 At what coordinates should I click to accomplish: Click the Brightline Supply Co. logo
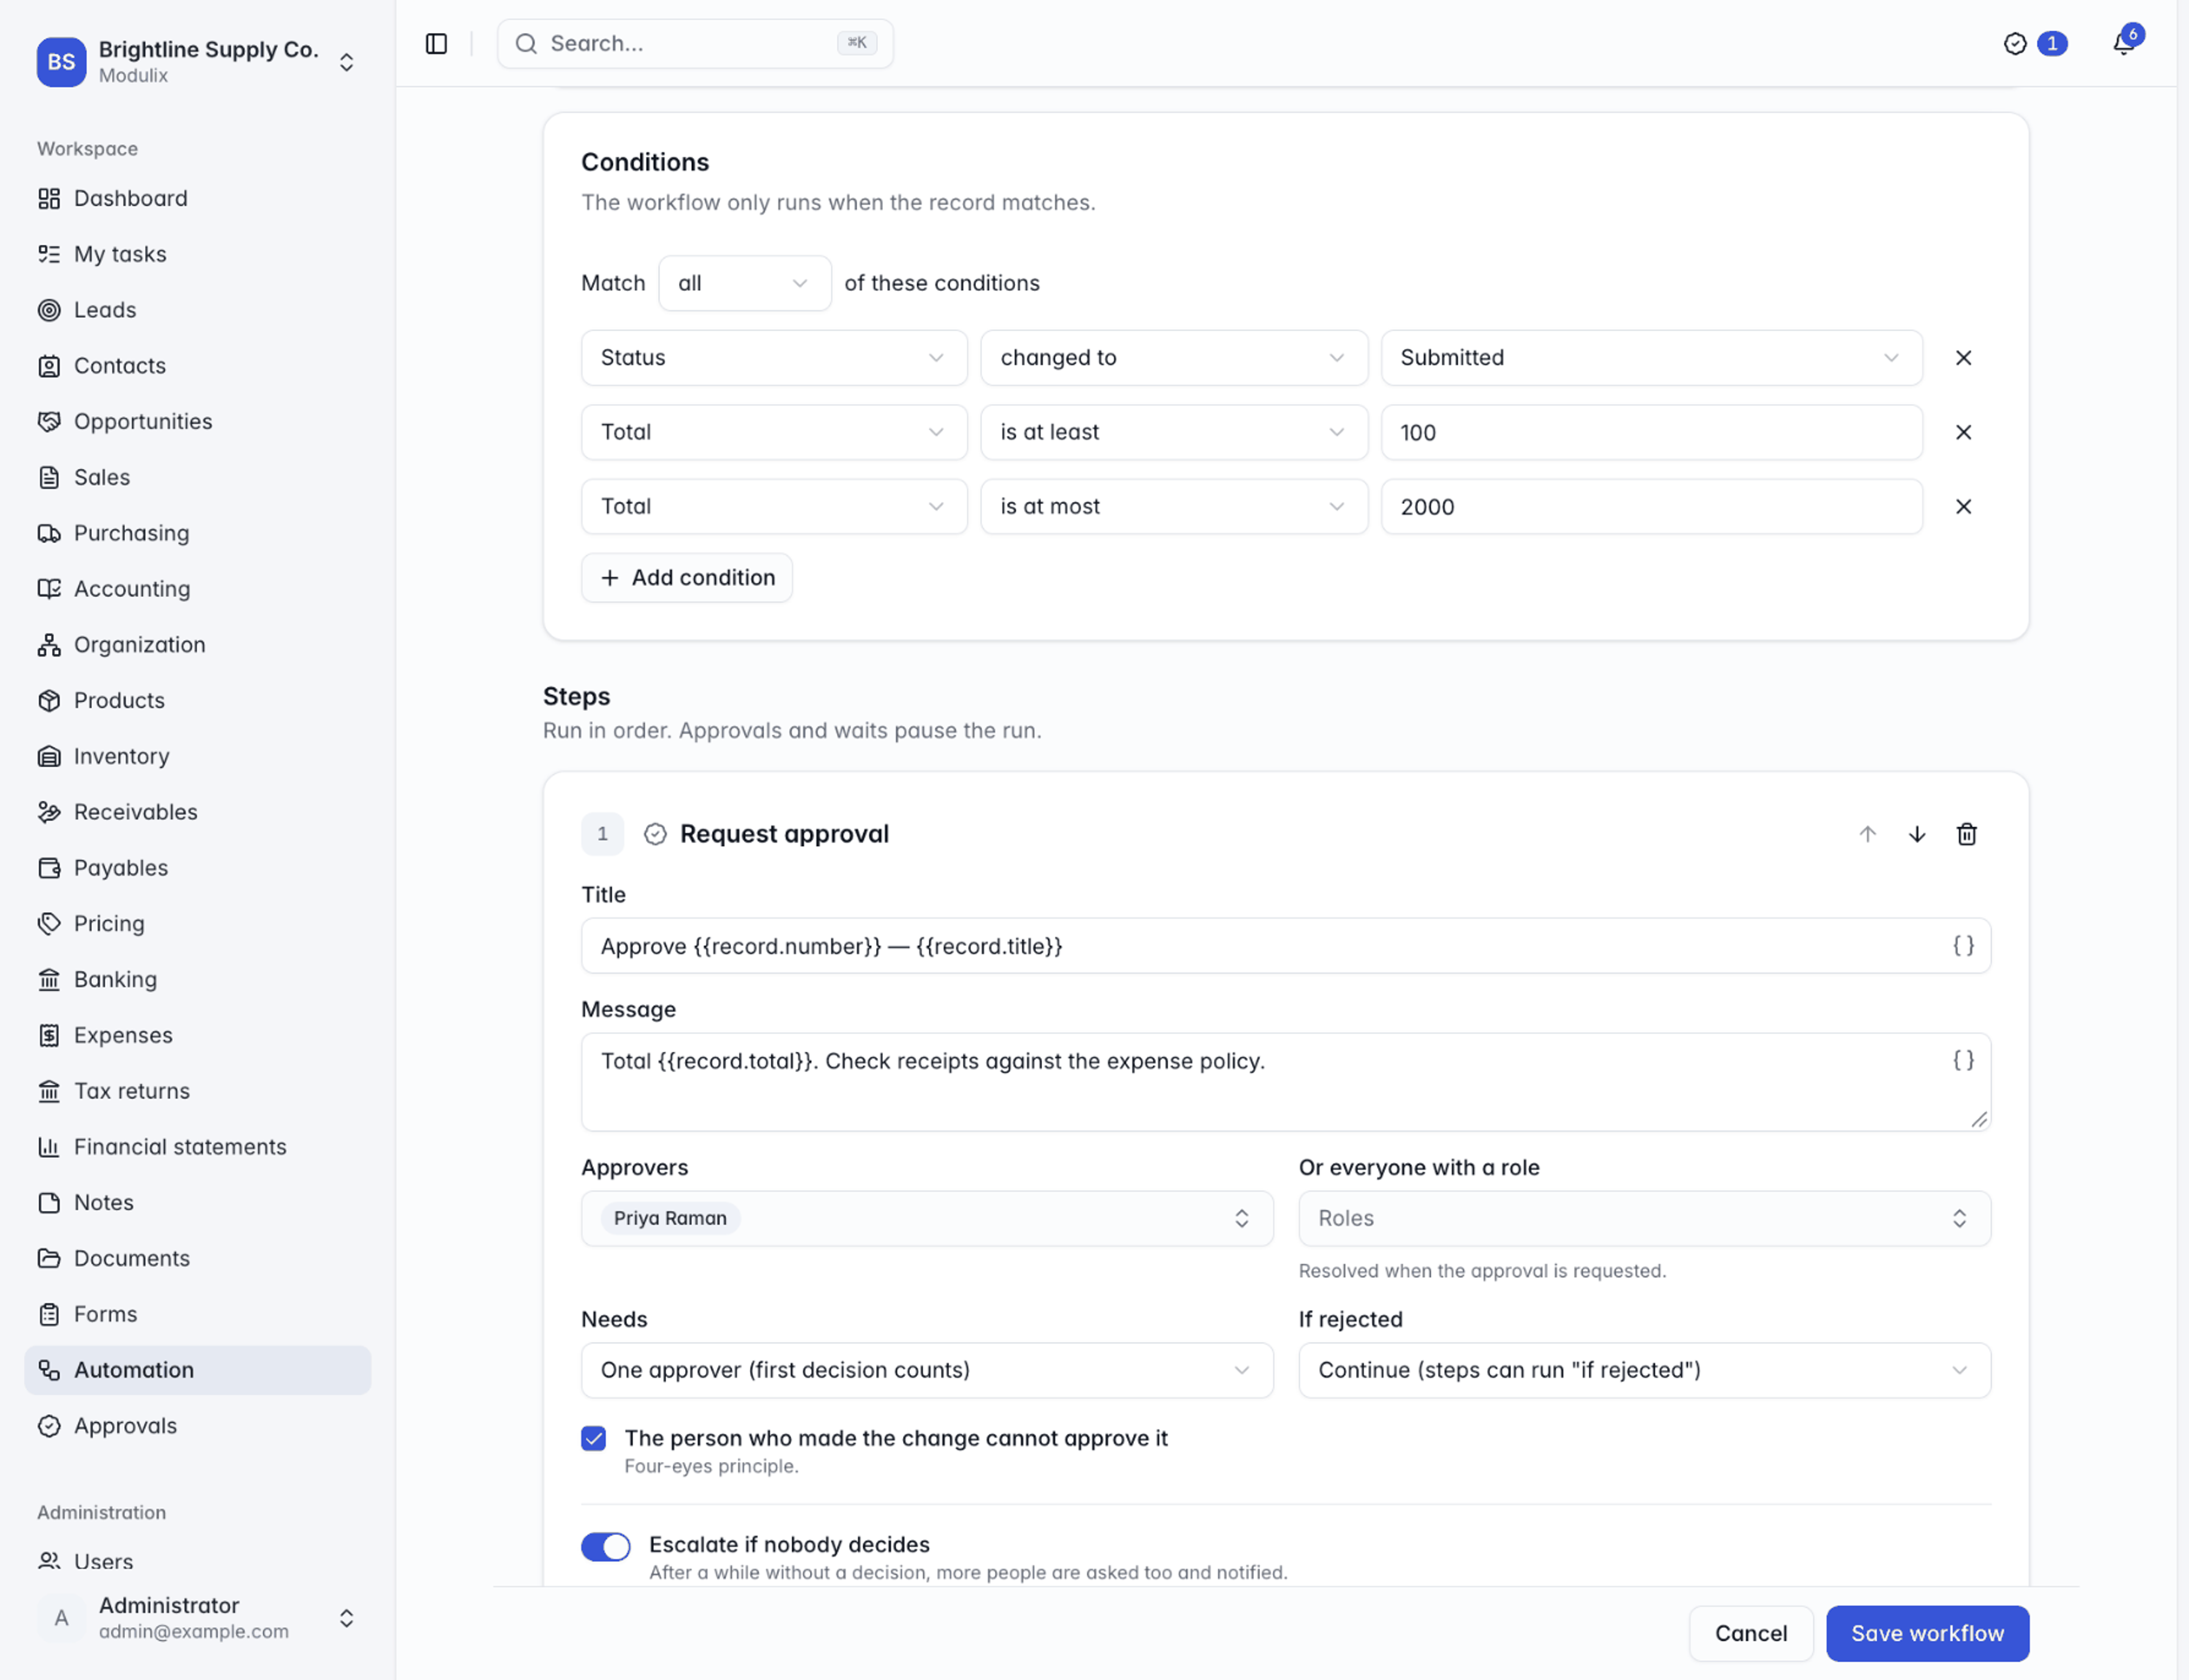(x=61, y=62)
